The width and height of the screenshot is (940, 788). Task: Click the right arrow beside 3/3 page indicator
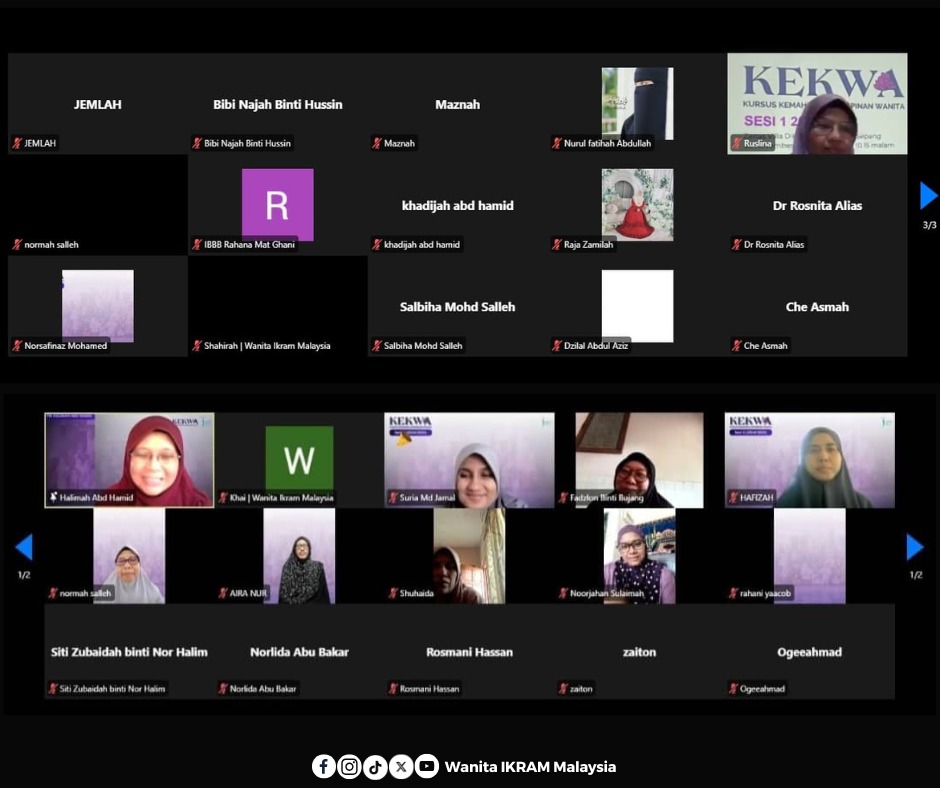click(x=929, y=195)
